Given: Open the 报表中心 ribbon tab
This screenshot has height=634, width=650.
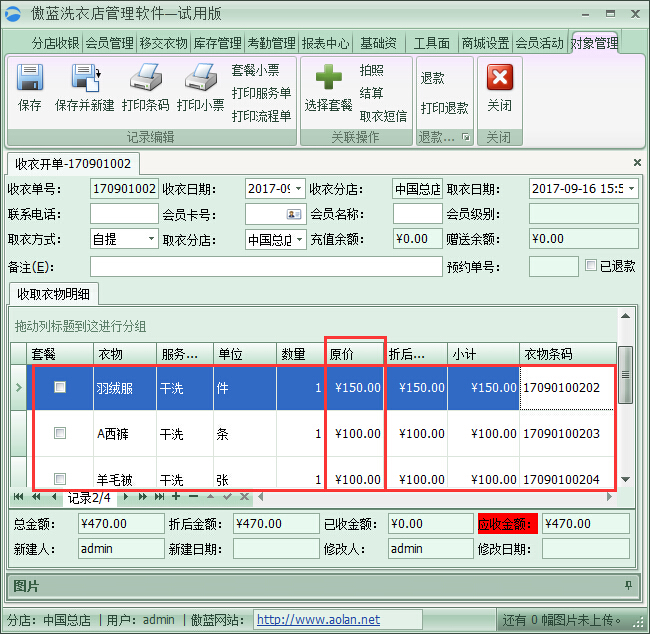Looking at the screenshot, I should point(325,43).
